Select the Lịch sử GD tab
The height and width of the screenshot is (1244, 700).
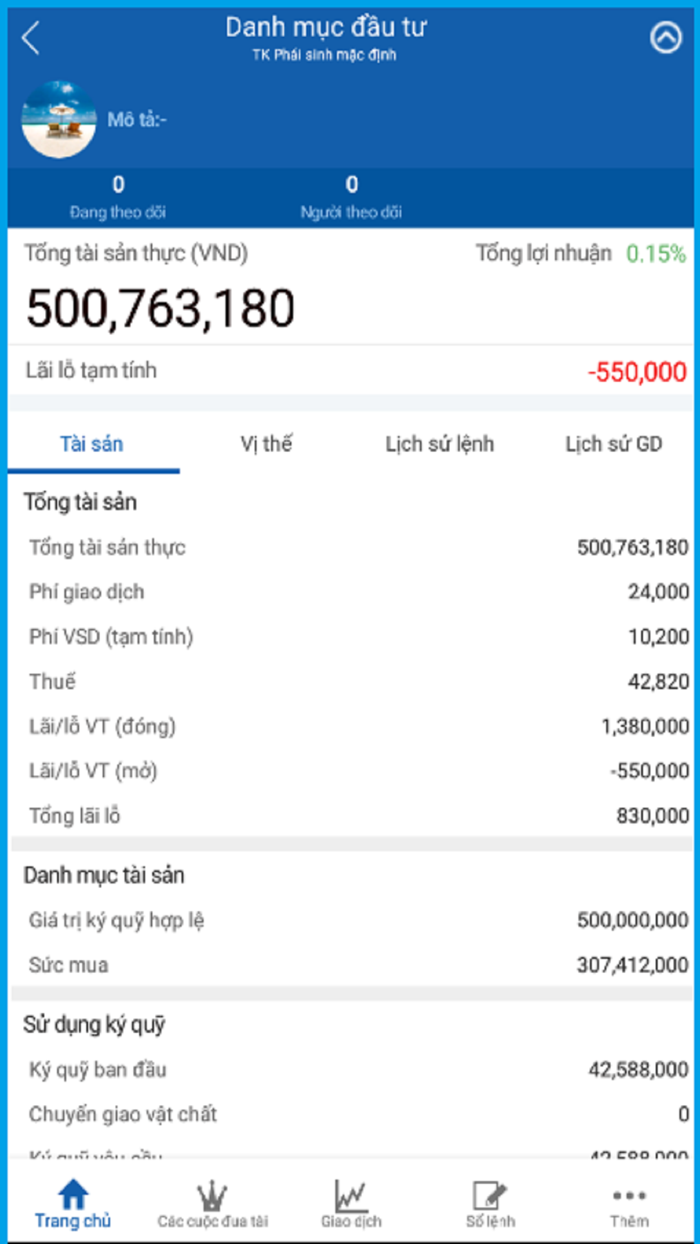(x=610, y=444)
